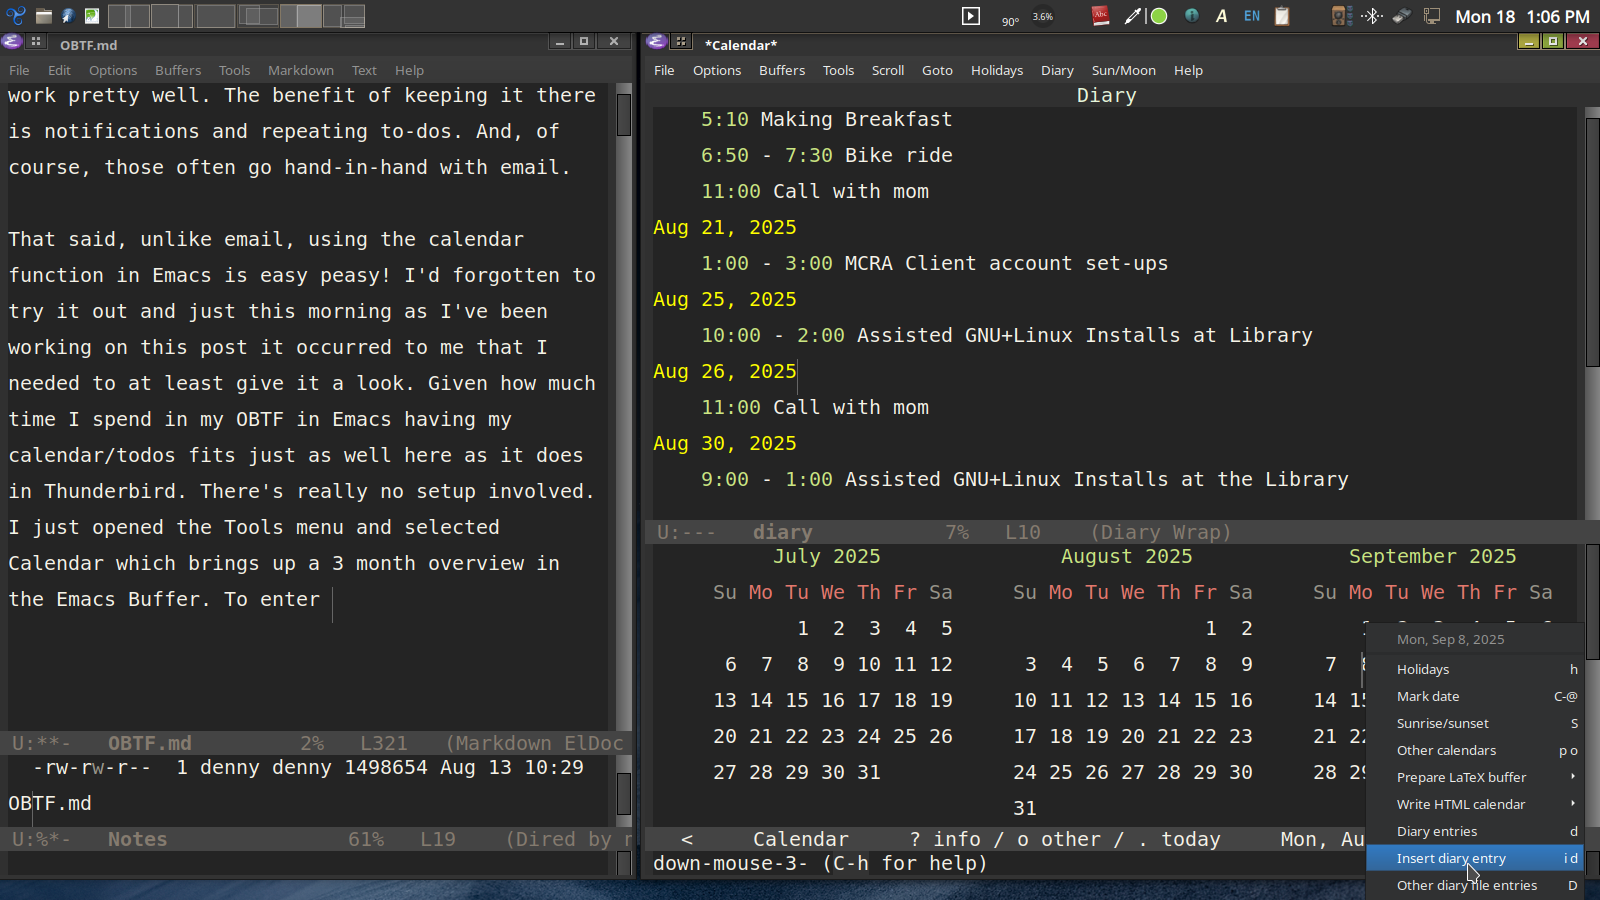Click the dictionary Abc icon in the tray
Screen dimensions: 1600x900
[x=1101, y=16]
